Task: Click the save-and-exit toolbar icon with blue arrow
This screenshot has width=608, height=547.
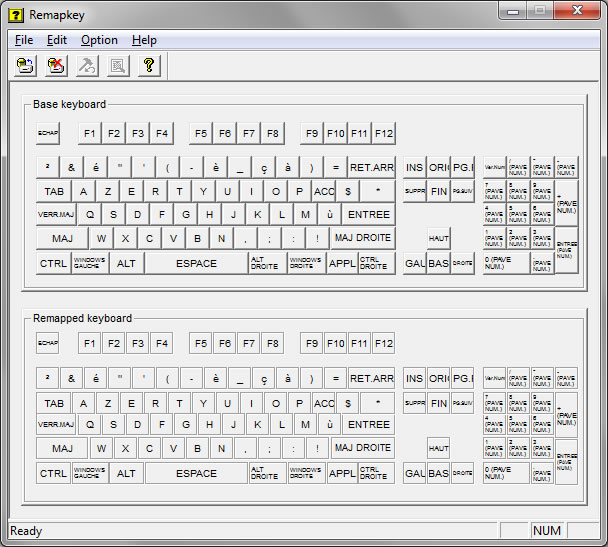Action: [26, 66]
